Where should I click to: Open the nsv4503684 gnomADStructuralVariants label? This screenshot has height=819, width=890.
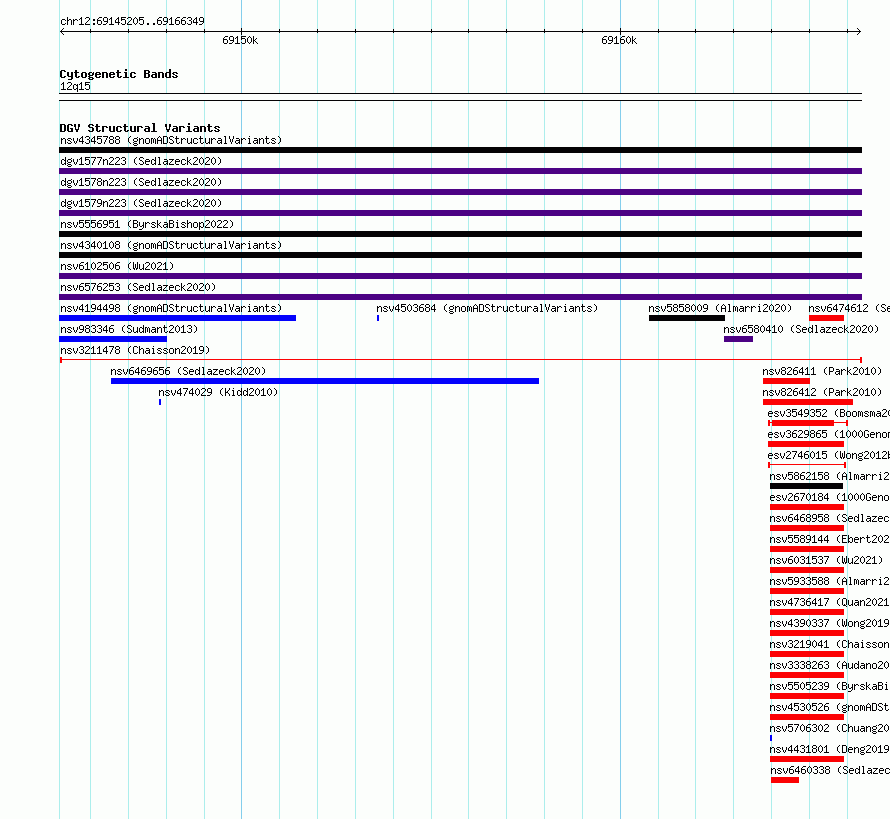pyautogui.click(x=487, y=308)
